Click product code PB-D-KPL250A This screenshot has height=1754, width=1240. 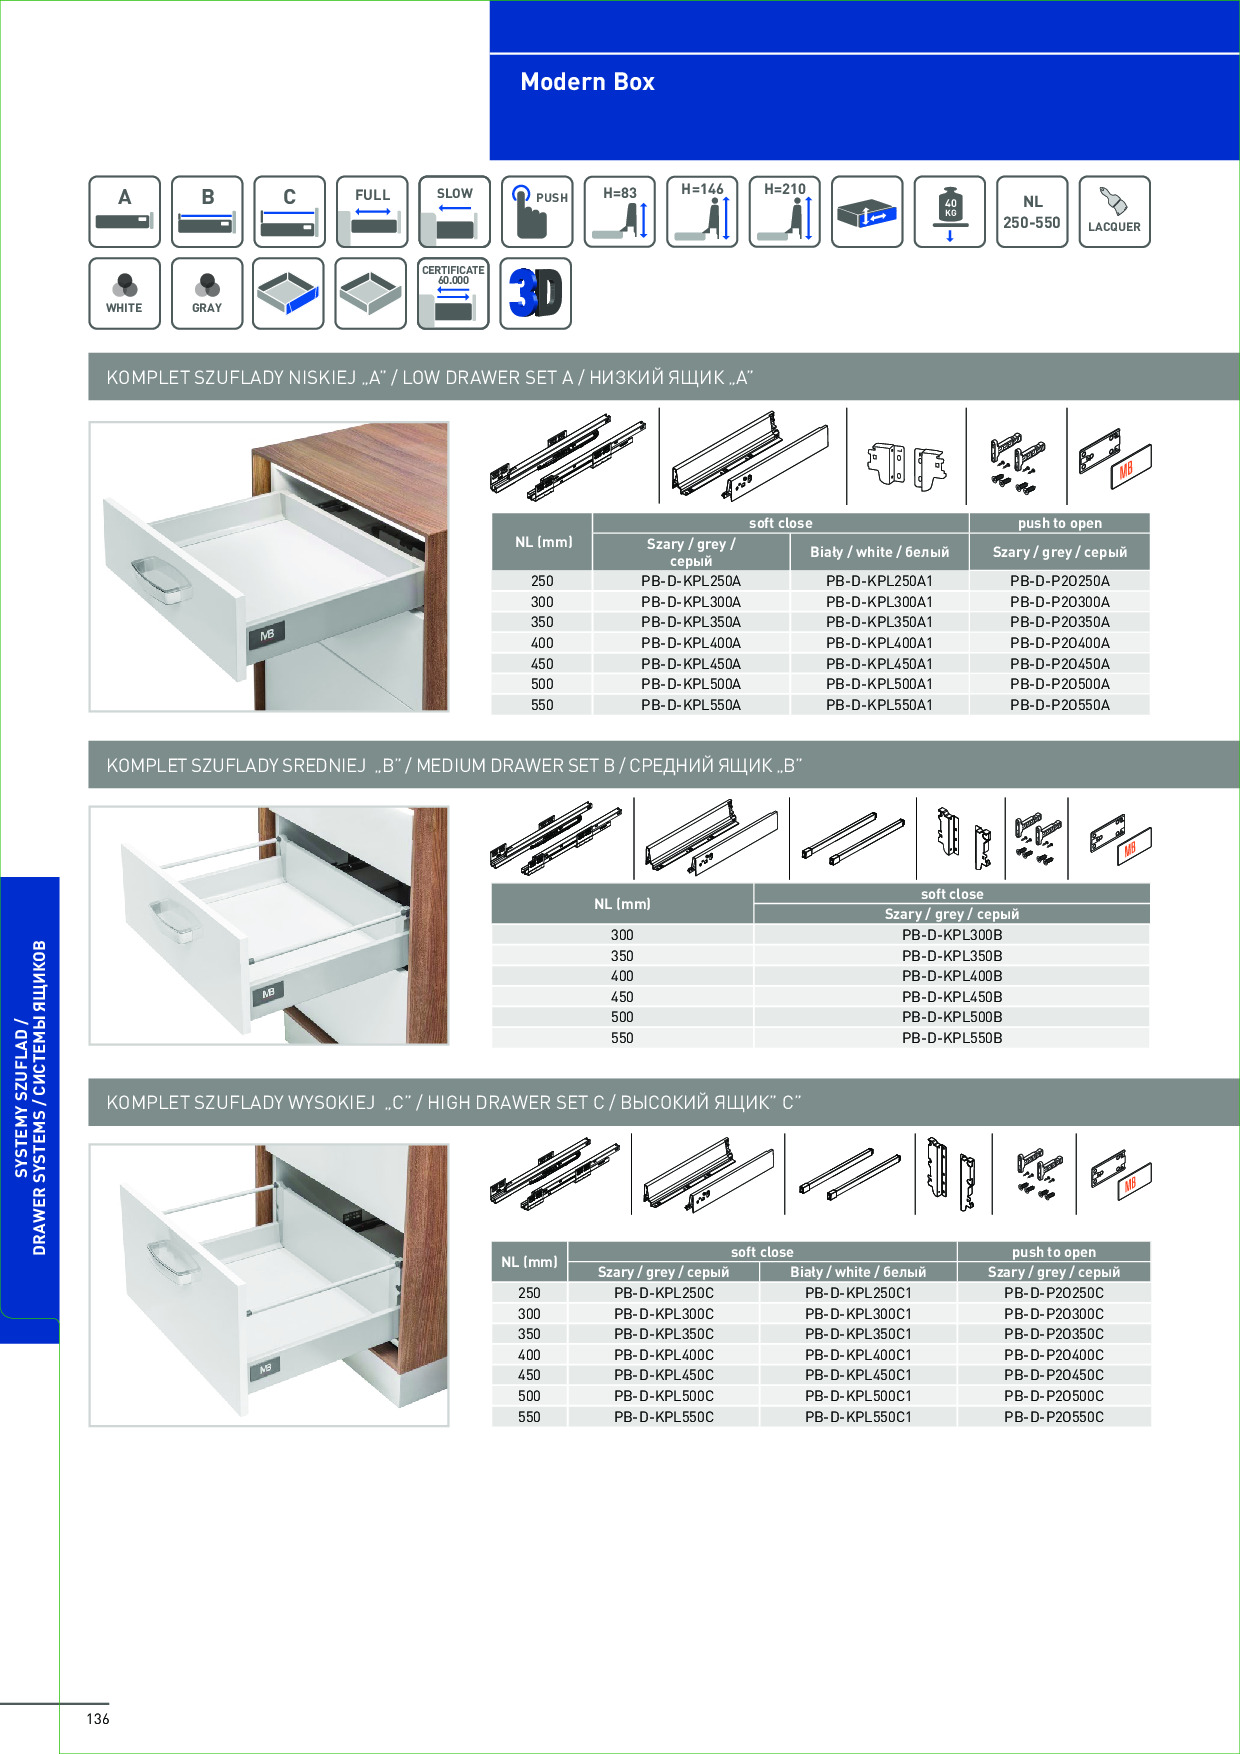tap(691, 581)
